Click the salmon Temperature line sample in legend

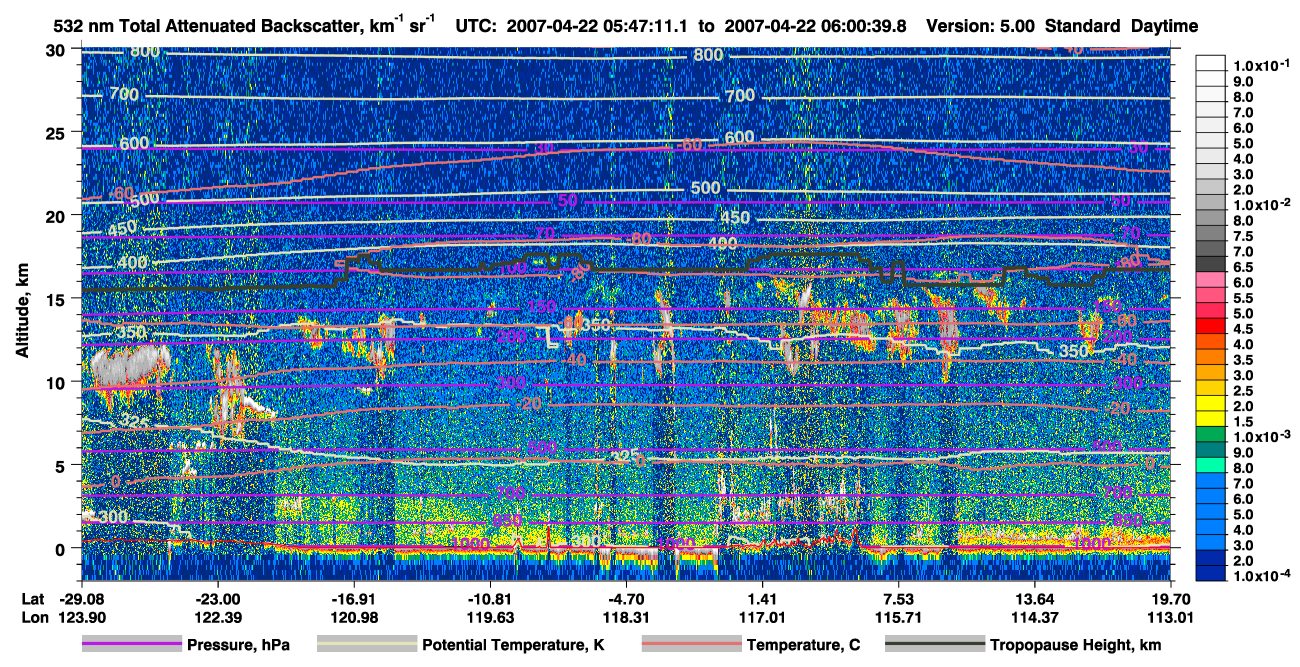pos(691,644)
